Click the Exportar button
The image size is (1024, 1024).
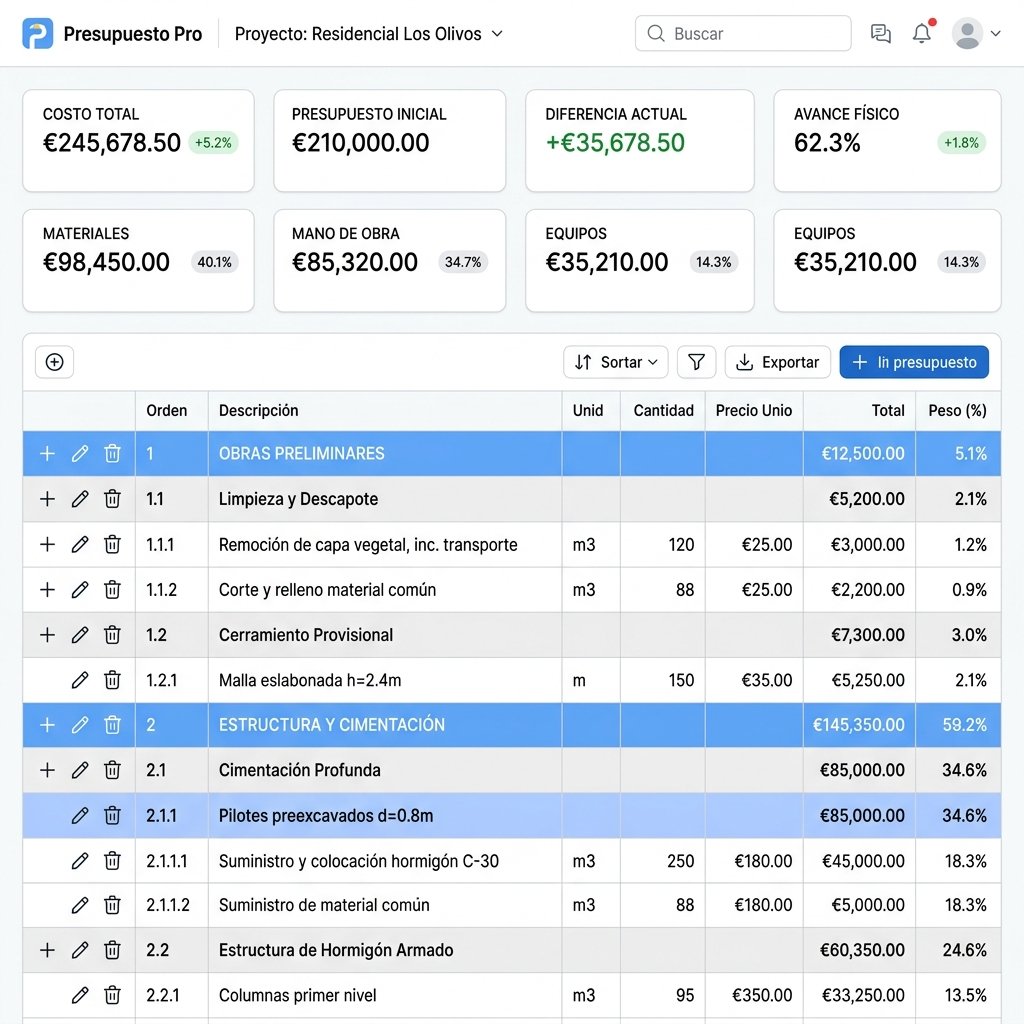tap(777, 362)
